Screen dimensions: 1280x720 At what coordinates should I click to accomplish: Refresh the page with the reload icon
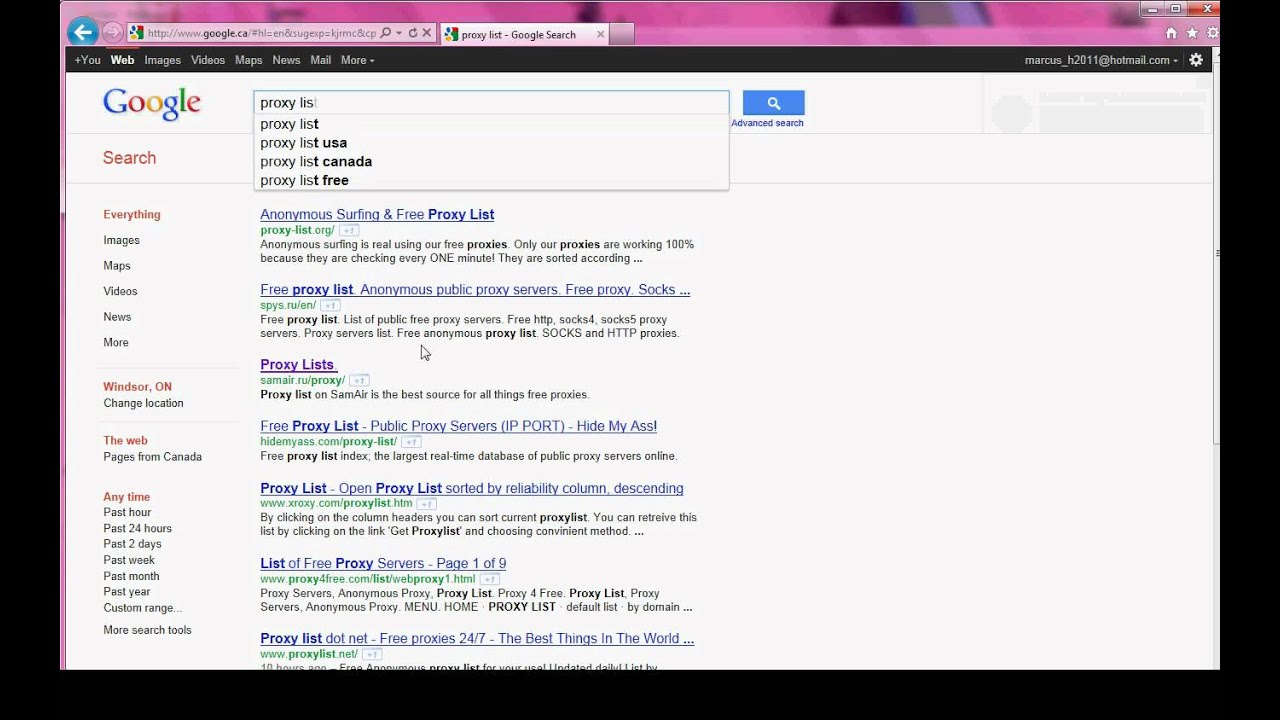click(x=412, y=33)
